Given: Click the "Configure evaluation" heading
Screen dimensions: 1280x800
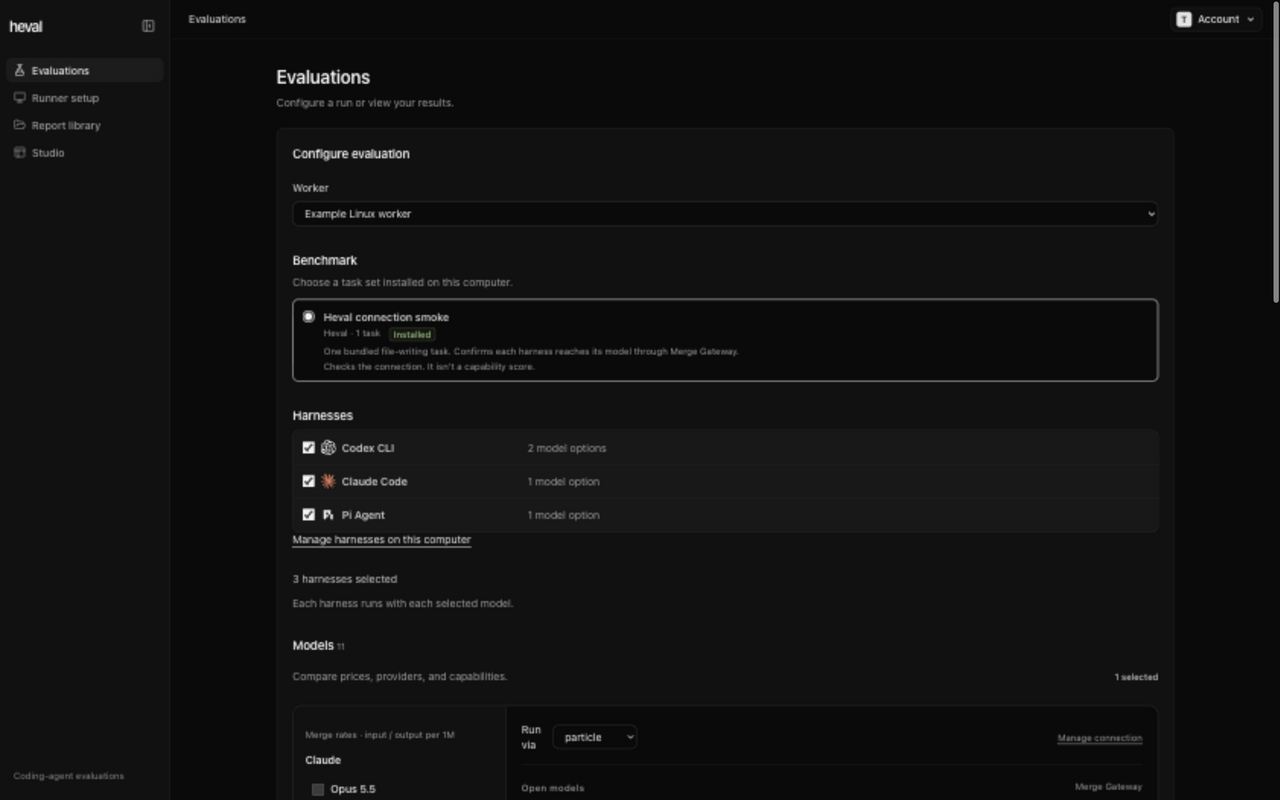Looking at the screenshot, I should 351,154.
